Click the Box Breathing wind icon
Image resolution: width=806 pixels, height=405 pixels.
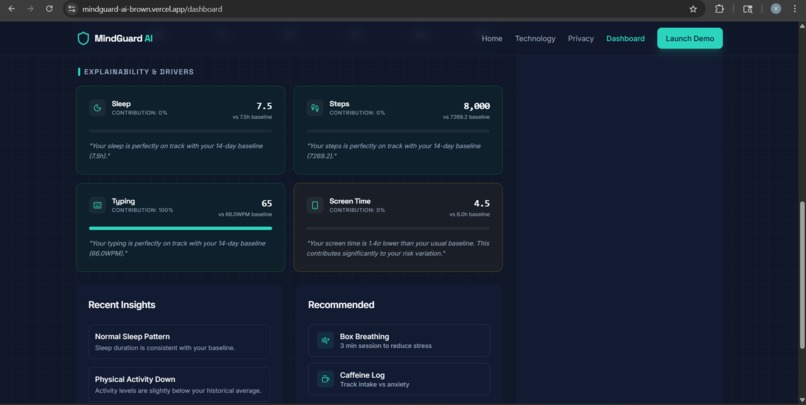coord(325,340)
